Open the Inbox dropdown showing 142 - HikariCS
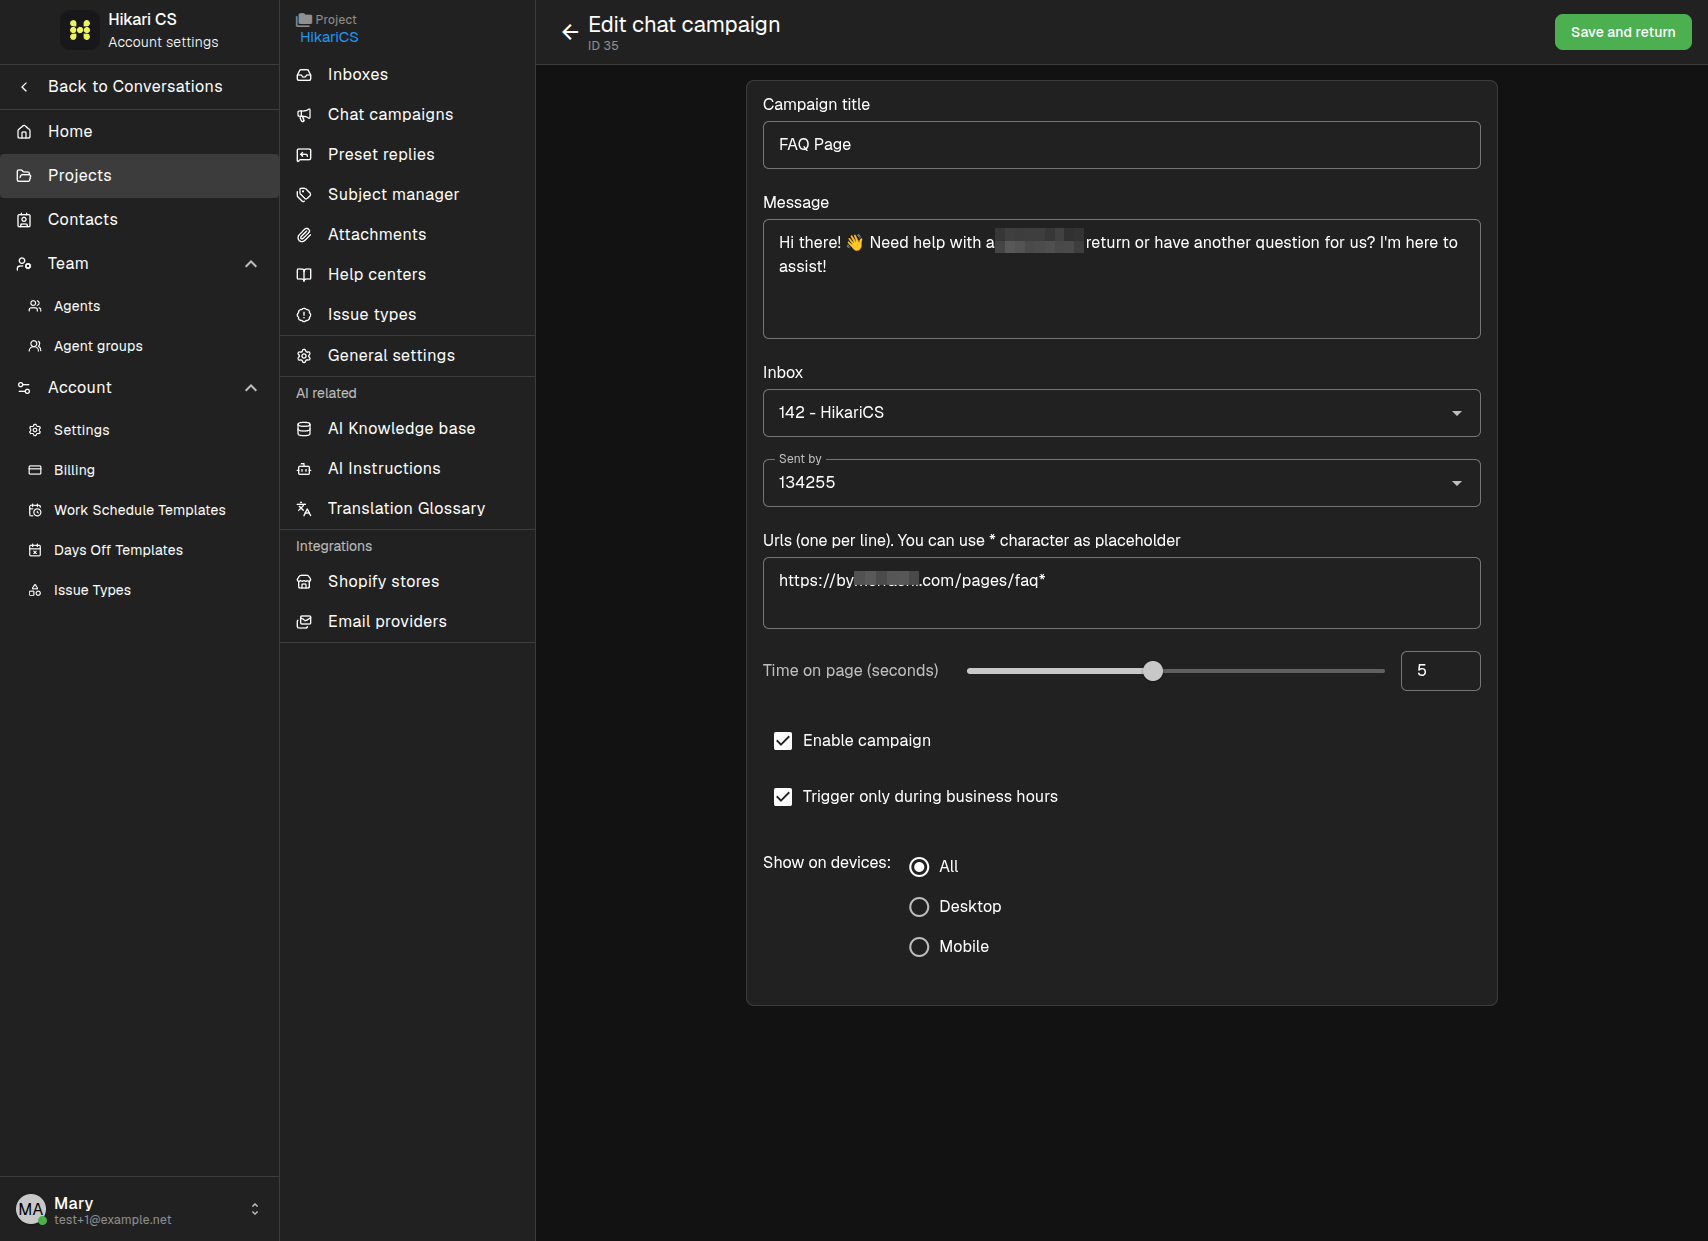The width and height of the screenshot is (1708, 1241). (1121, 413)
